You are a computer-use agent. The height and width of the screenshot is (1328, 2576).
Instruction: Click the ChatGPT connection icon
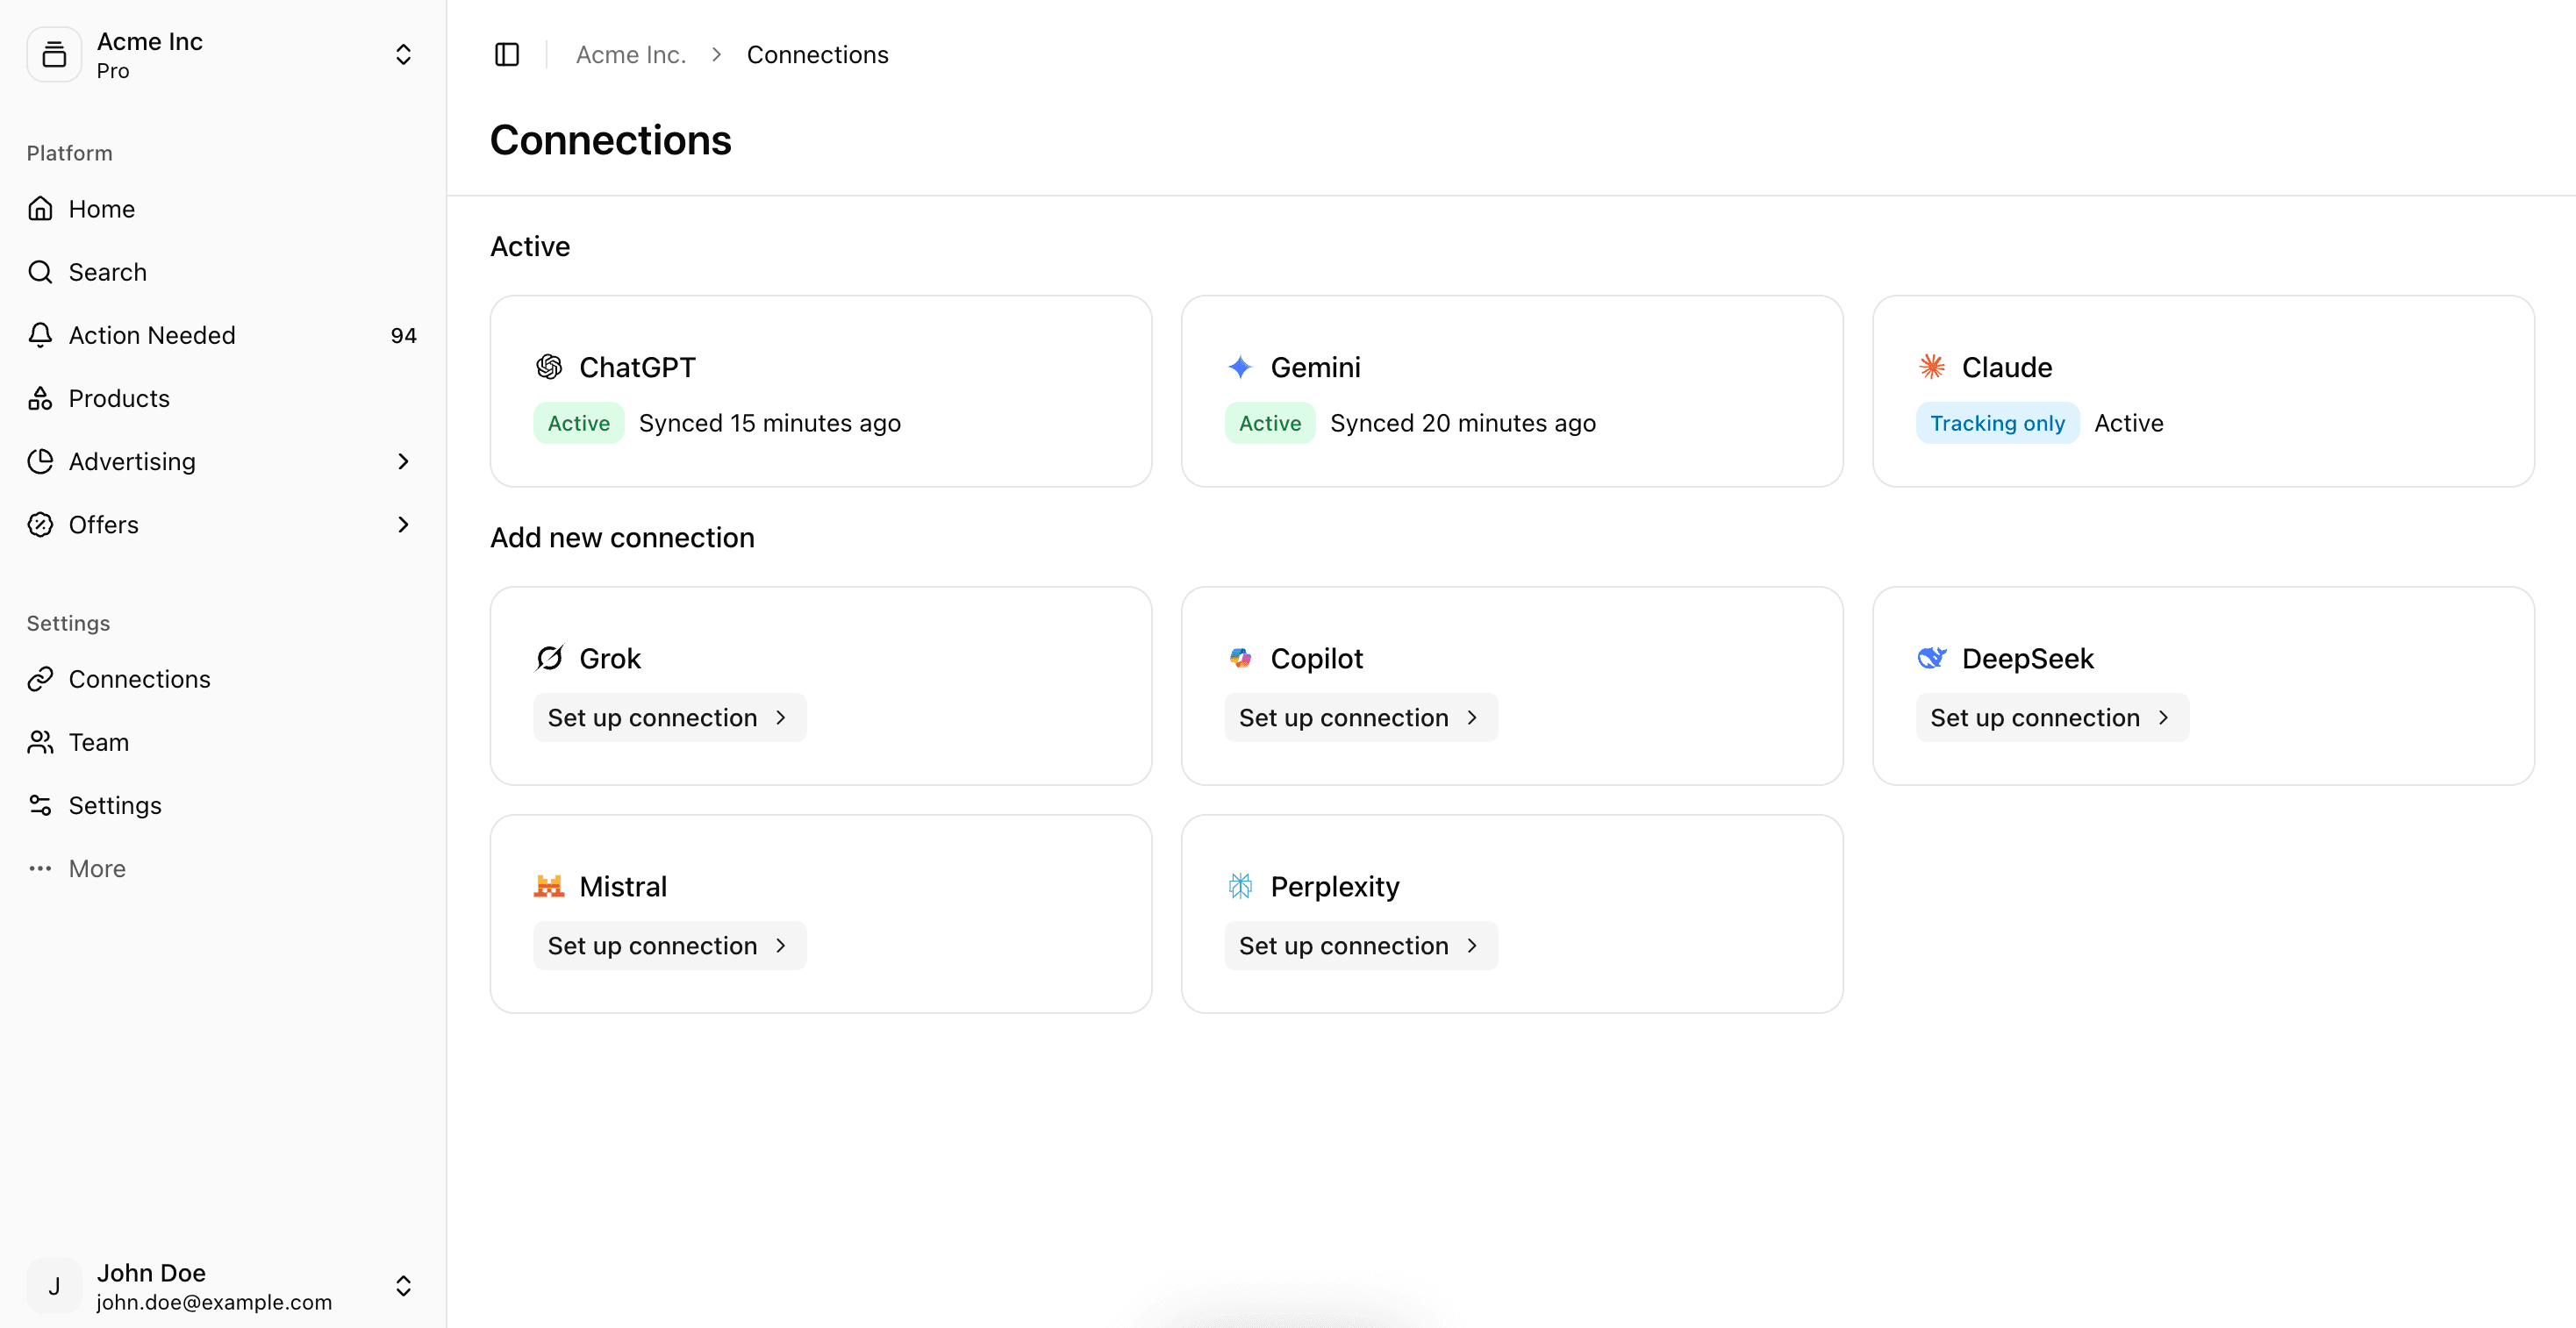549,366
